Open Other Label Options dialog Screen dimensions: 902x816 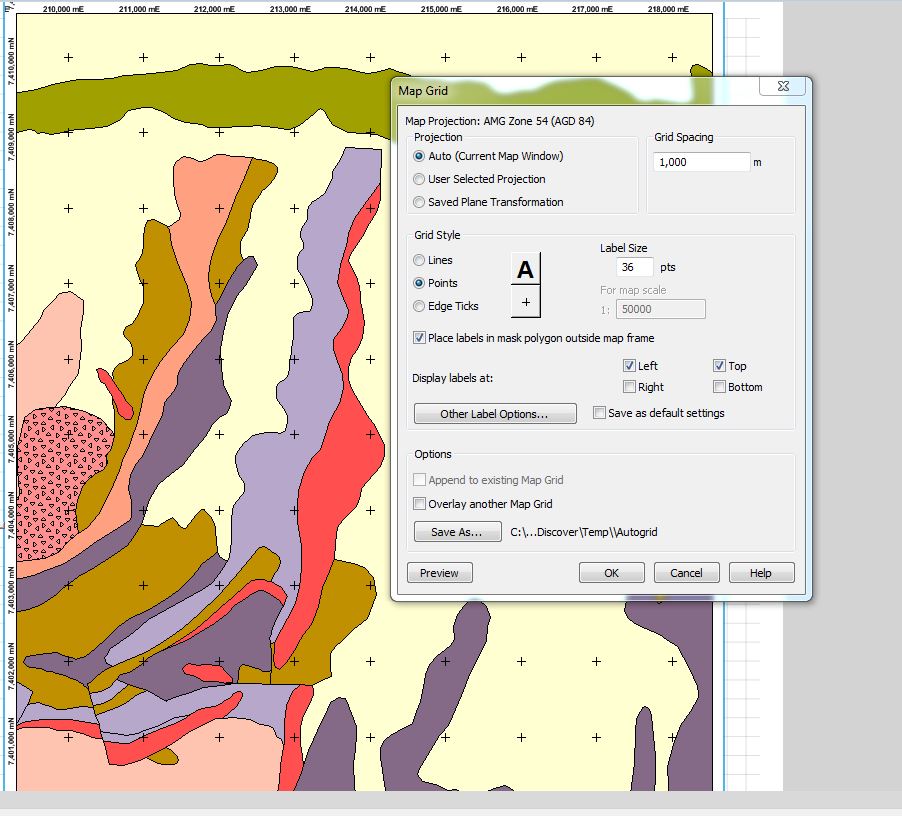495,414
